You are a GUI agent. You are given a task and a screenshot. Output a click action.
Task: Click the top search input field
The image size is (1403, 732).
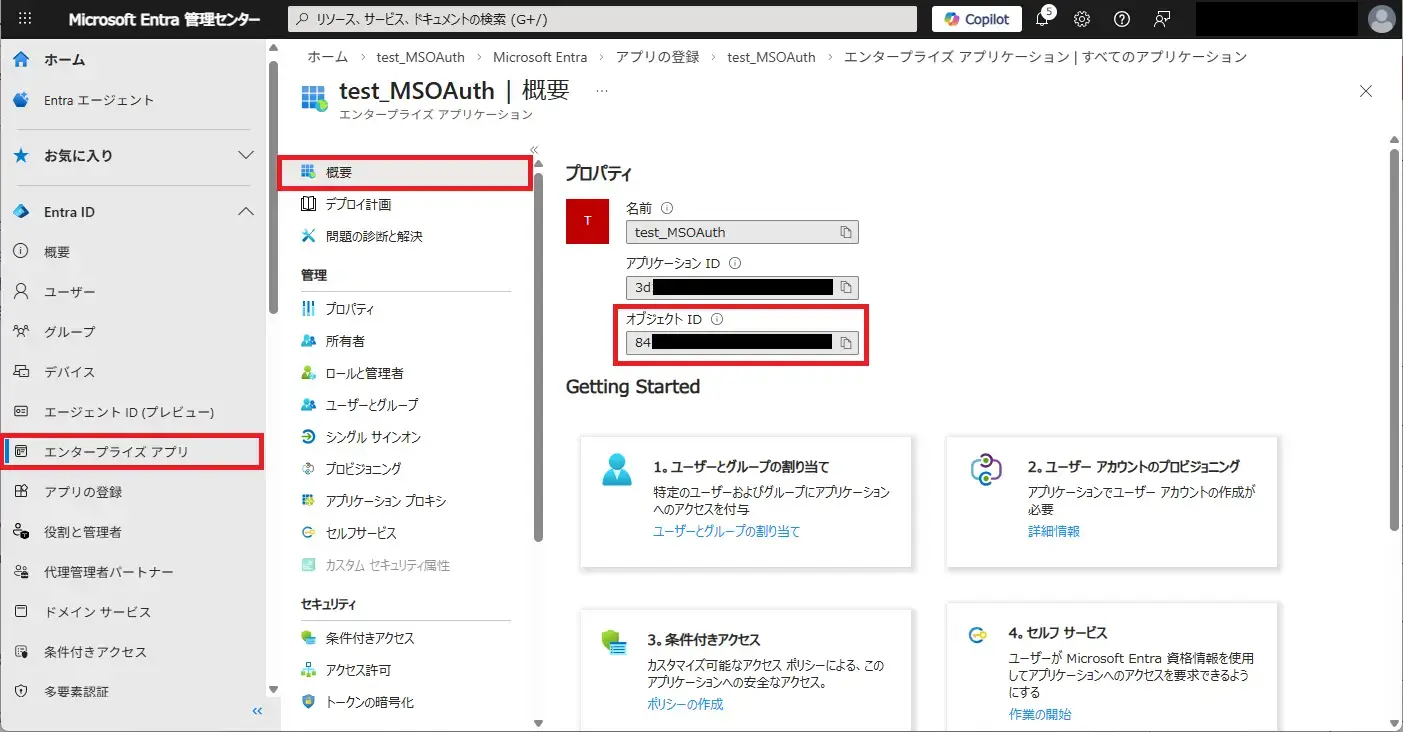(602, 19)
